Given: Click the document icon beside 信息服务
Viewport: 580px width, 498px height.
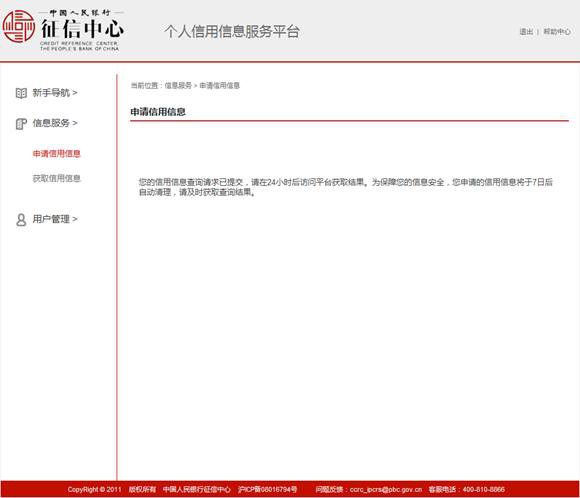Looking at the screenshot, I should [21, 124].
